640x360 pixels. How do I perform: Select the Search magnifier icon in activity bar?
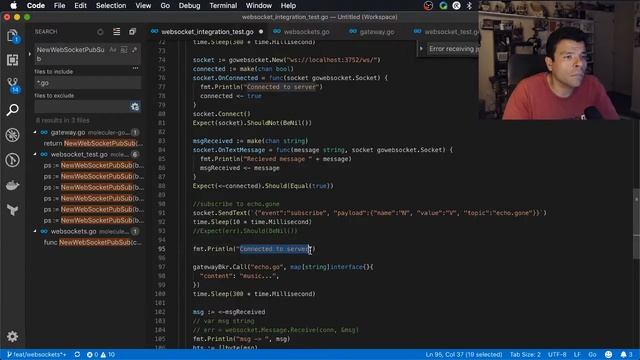13,110
